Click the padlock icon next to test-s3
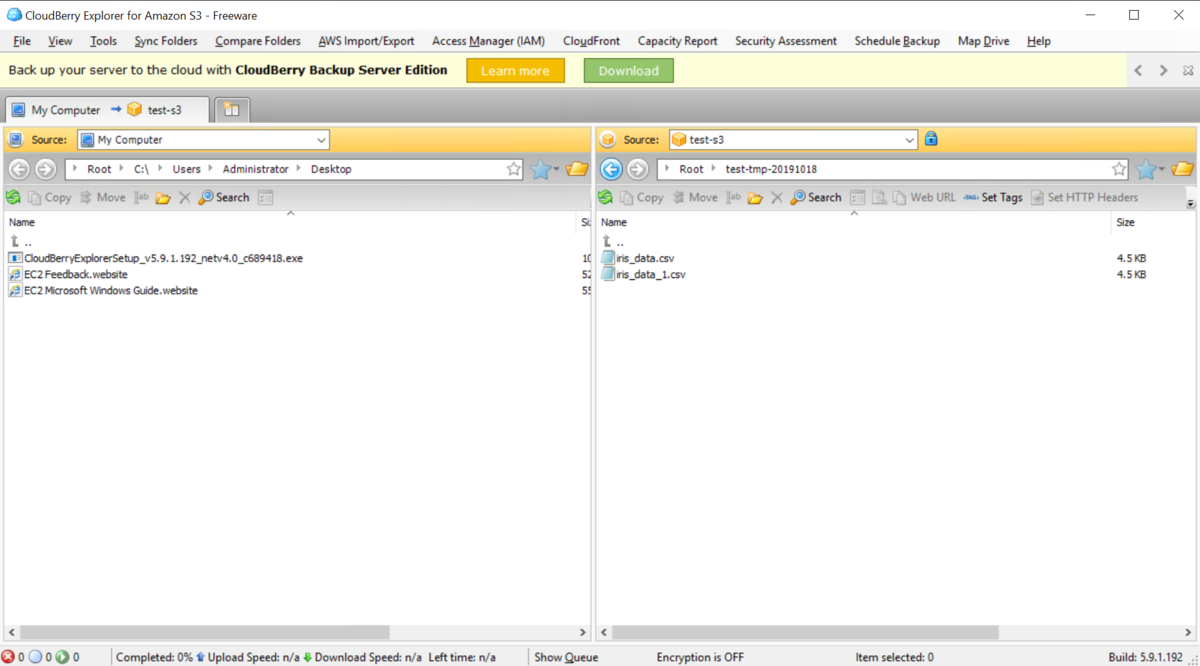Screen dimensions: 1200x666 [931, 139]
